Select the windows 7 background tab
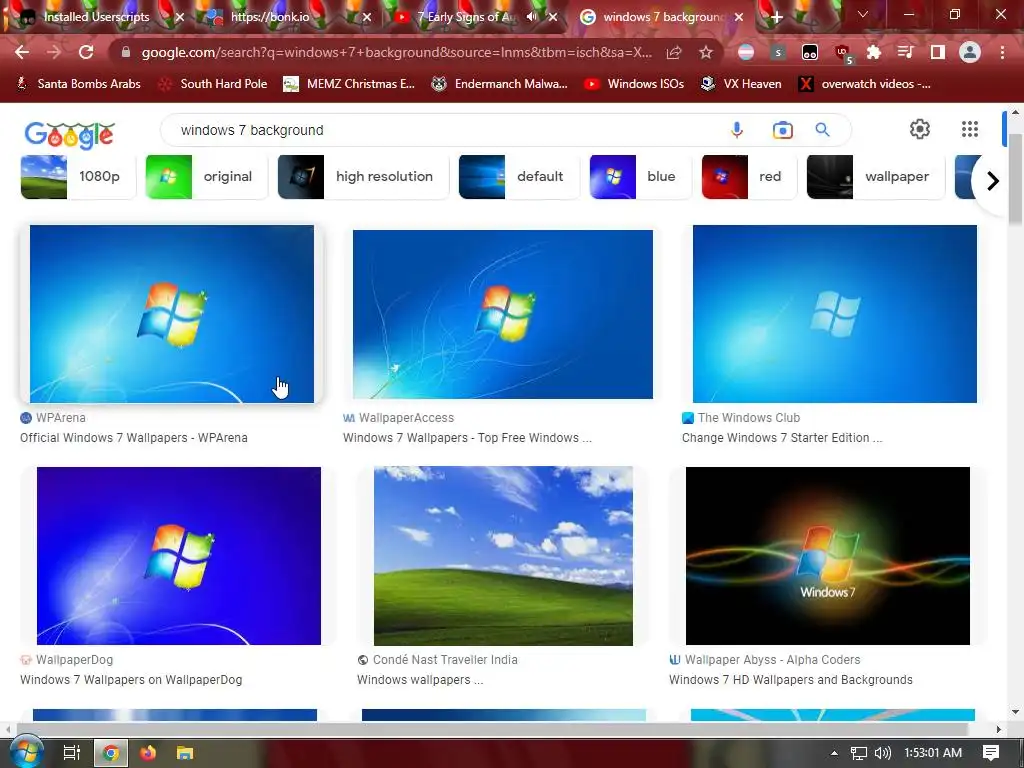This screenshot has height=768, width=1024. click(x=661, y=17)
